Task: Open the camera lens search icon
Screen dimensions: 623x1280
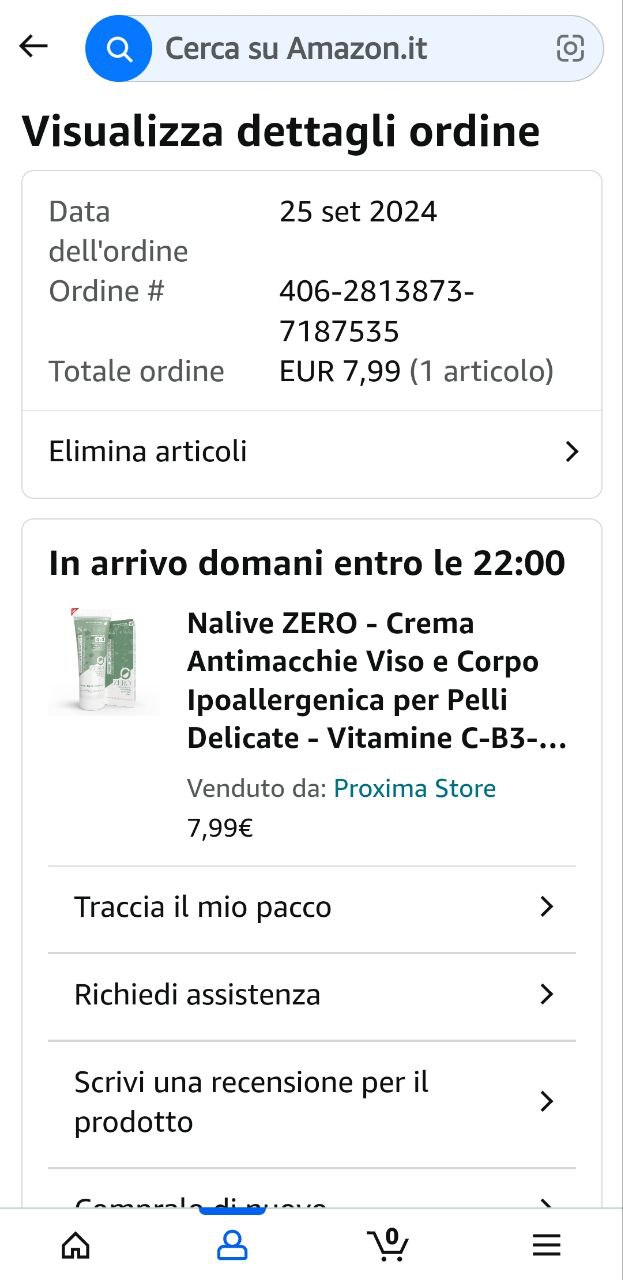Action: click(x=570, y=48)
